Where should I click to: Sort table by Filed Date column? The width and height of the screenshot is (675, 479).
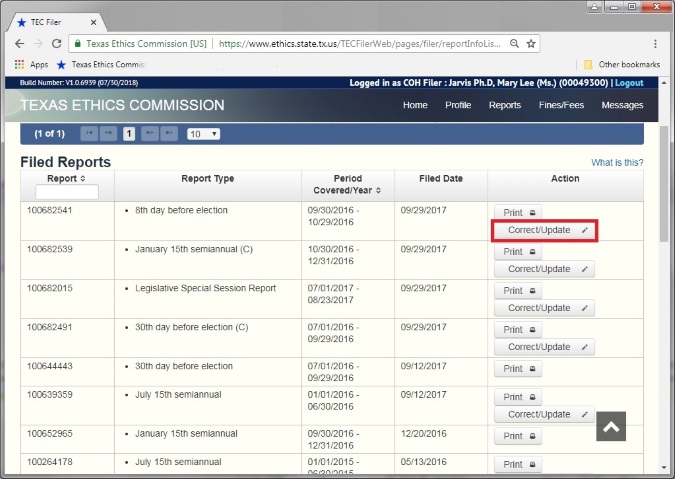pos(440,179)
